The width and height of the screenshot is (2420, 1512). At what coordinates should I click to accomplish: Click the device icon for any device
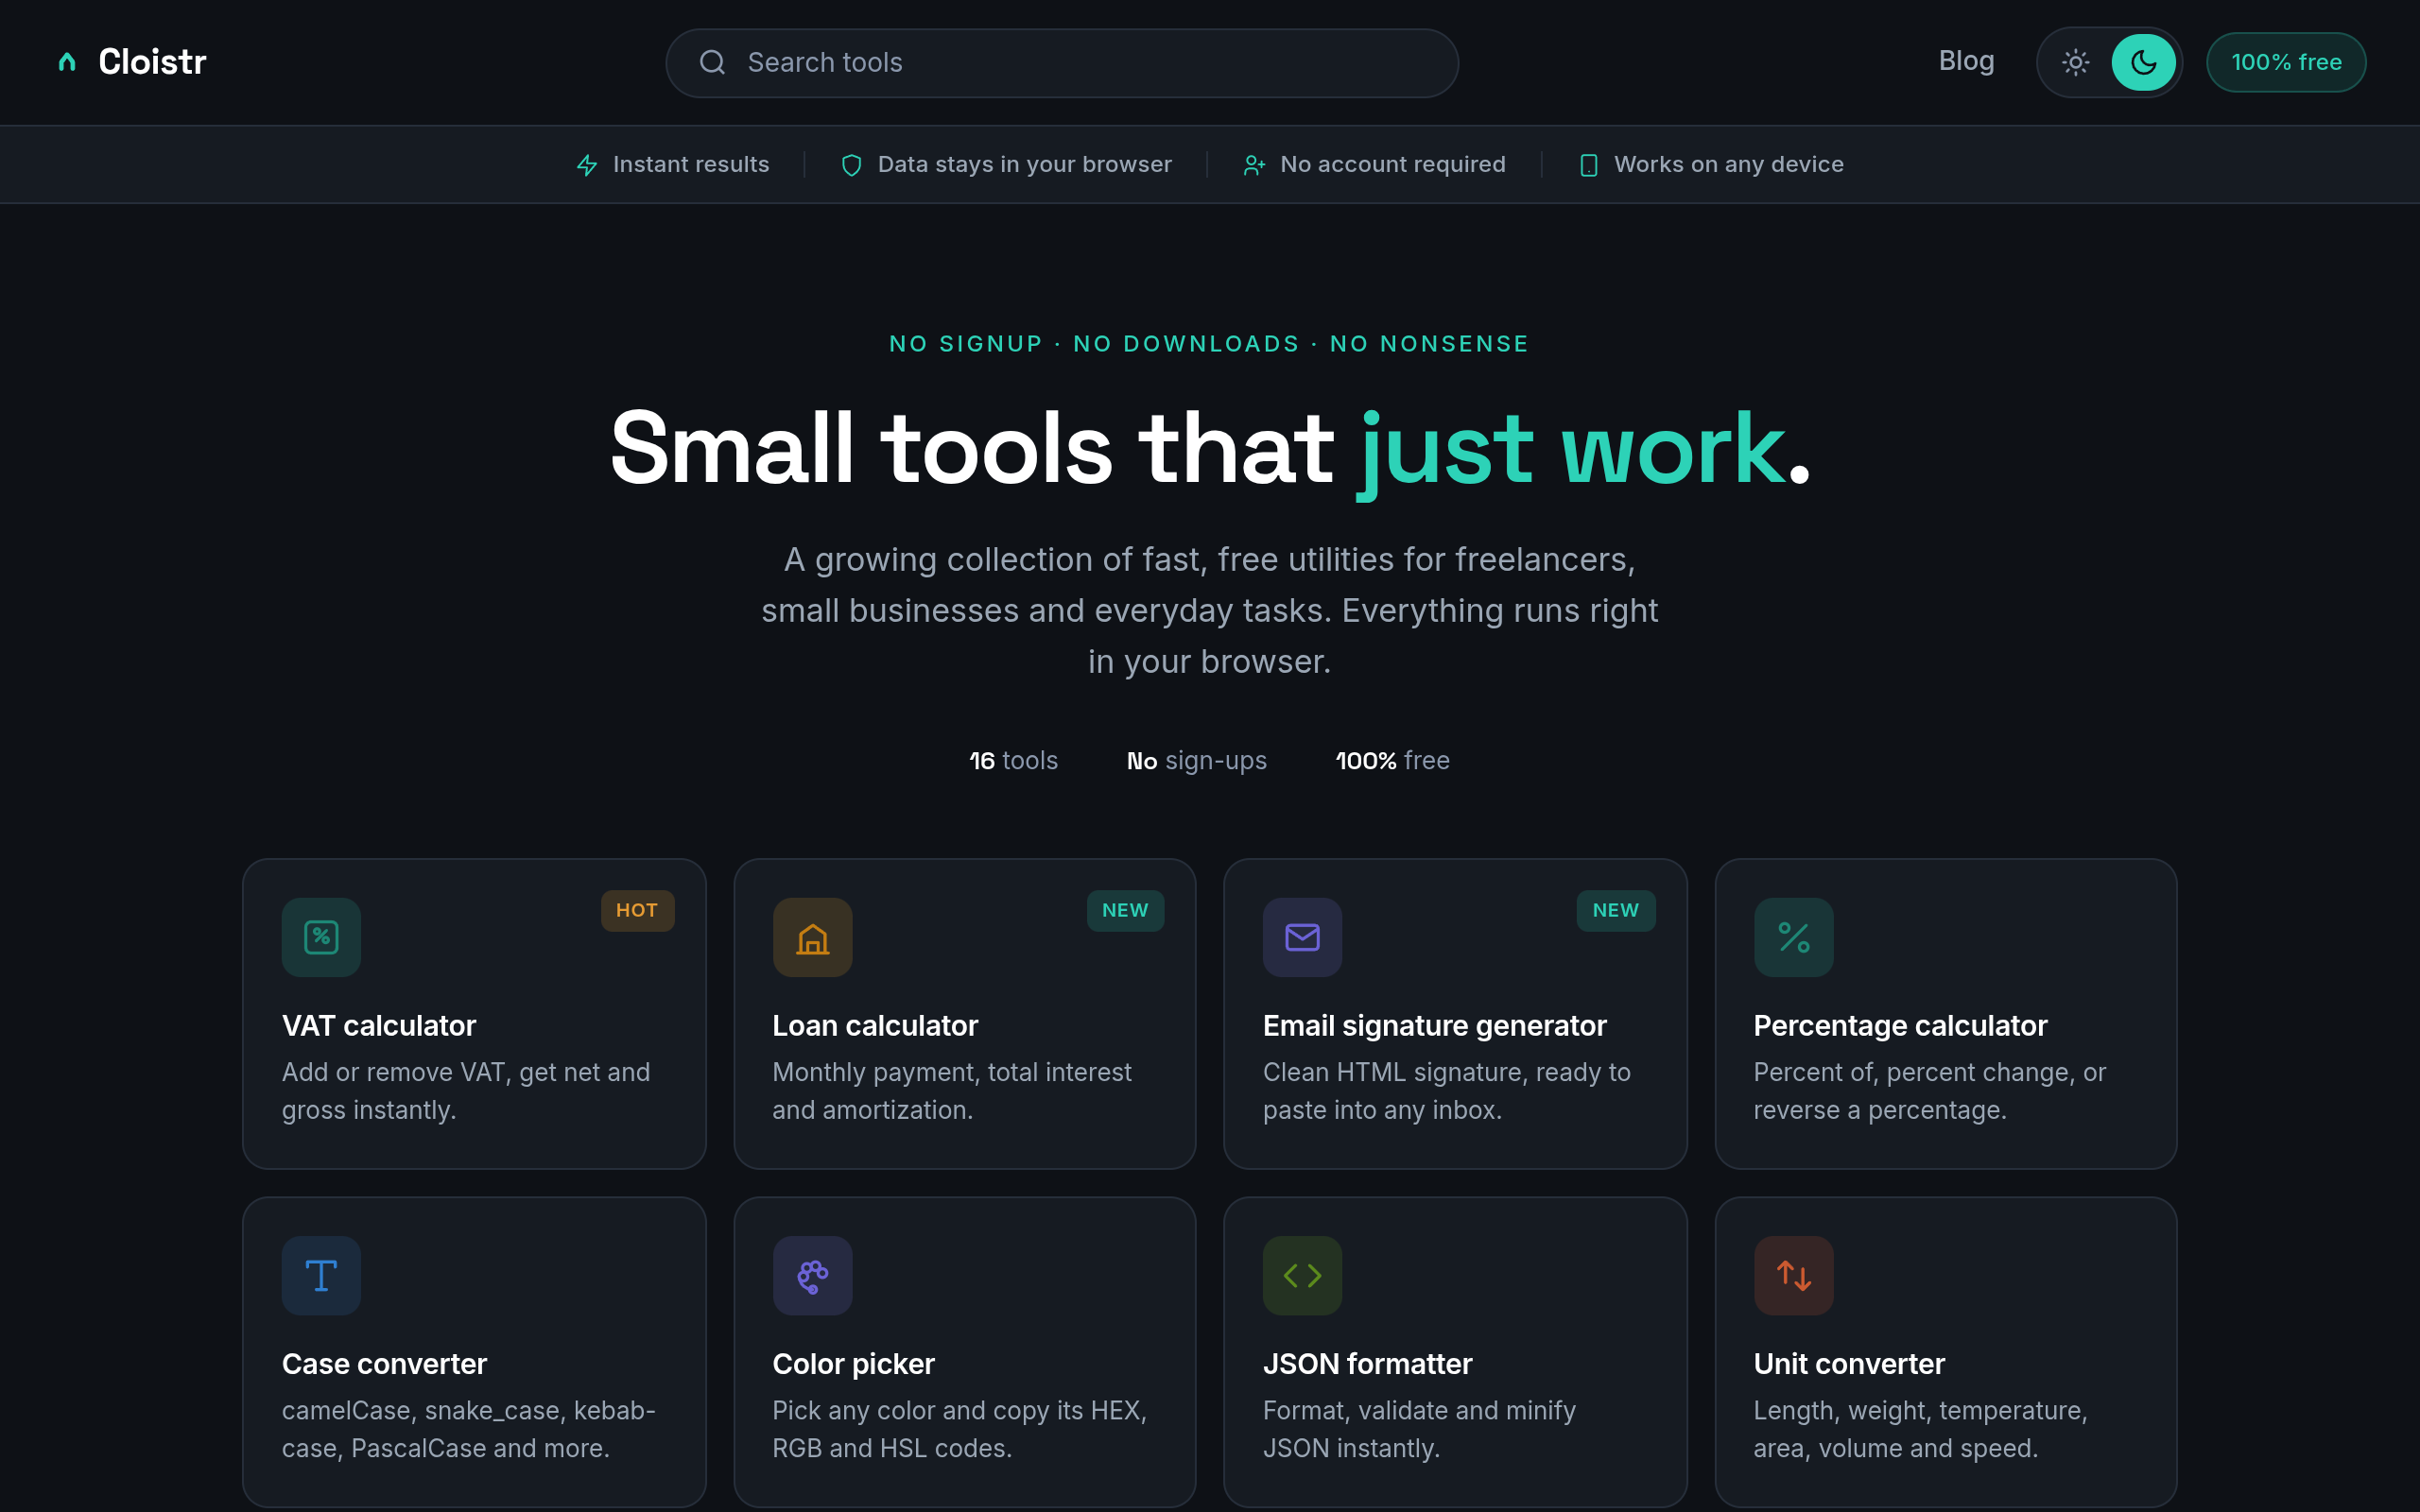click(x=1588, y=165)
